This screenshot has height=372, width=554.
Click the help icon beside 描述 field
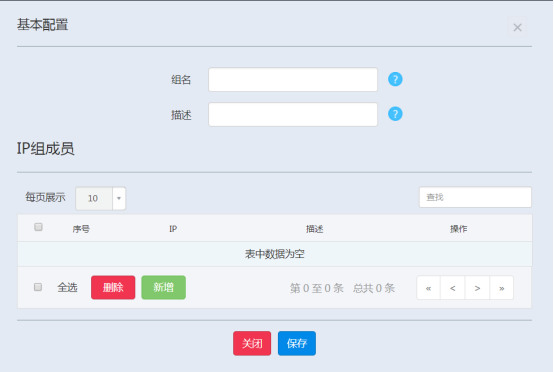(395, 114)
